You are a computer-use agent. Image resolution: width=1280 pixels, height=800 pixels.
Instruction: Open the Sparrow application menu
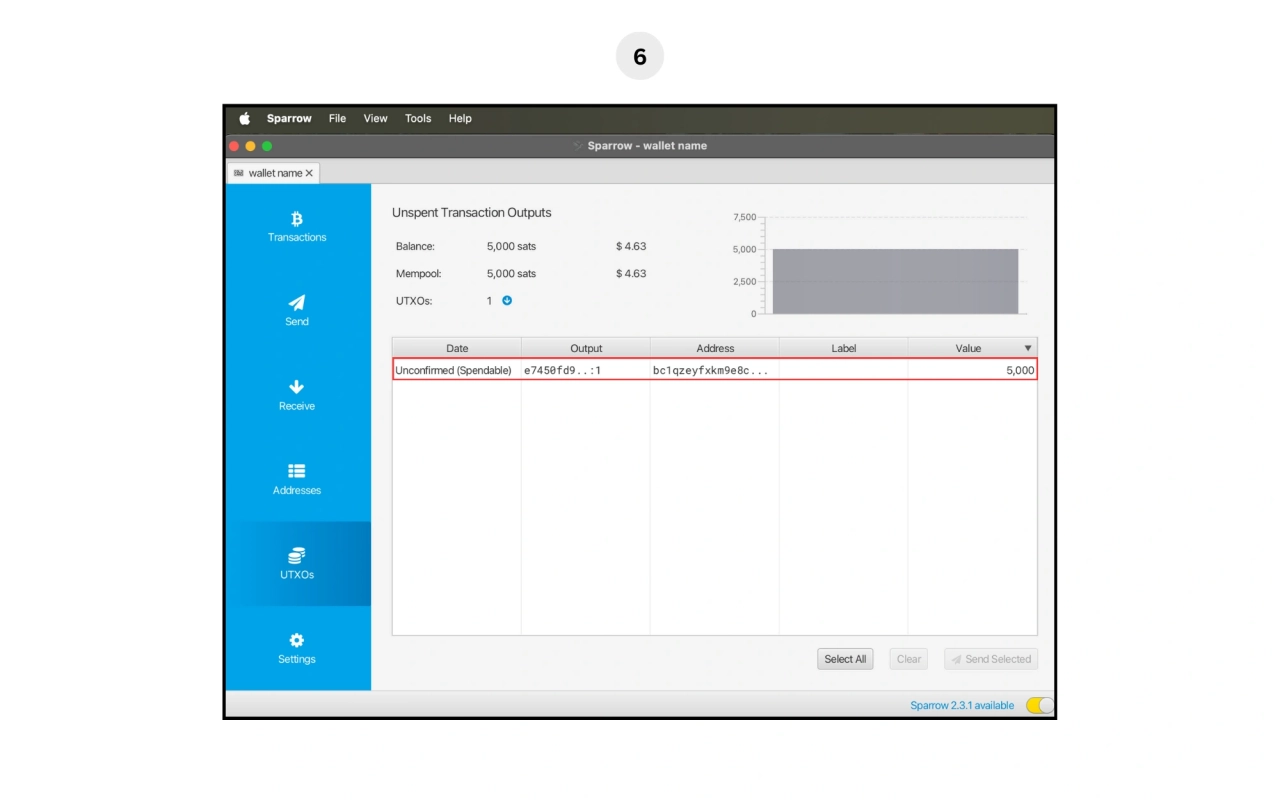(x=289, y=118)
